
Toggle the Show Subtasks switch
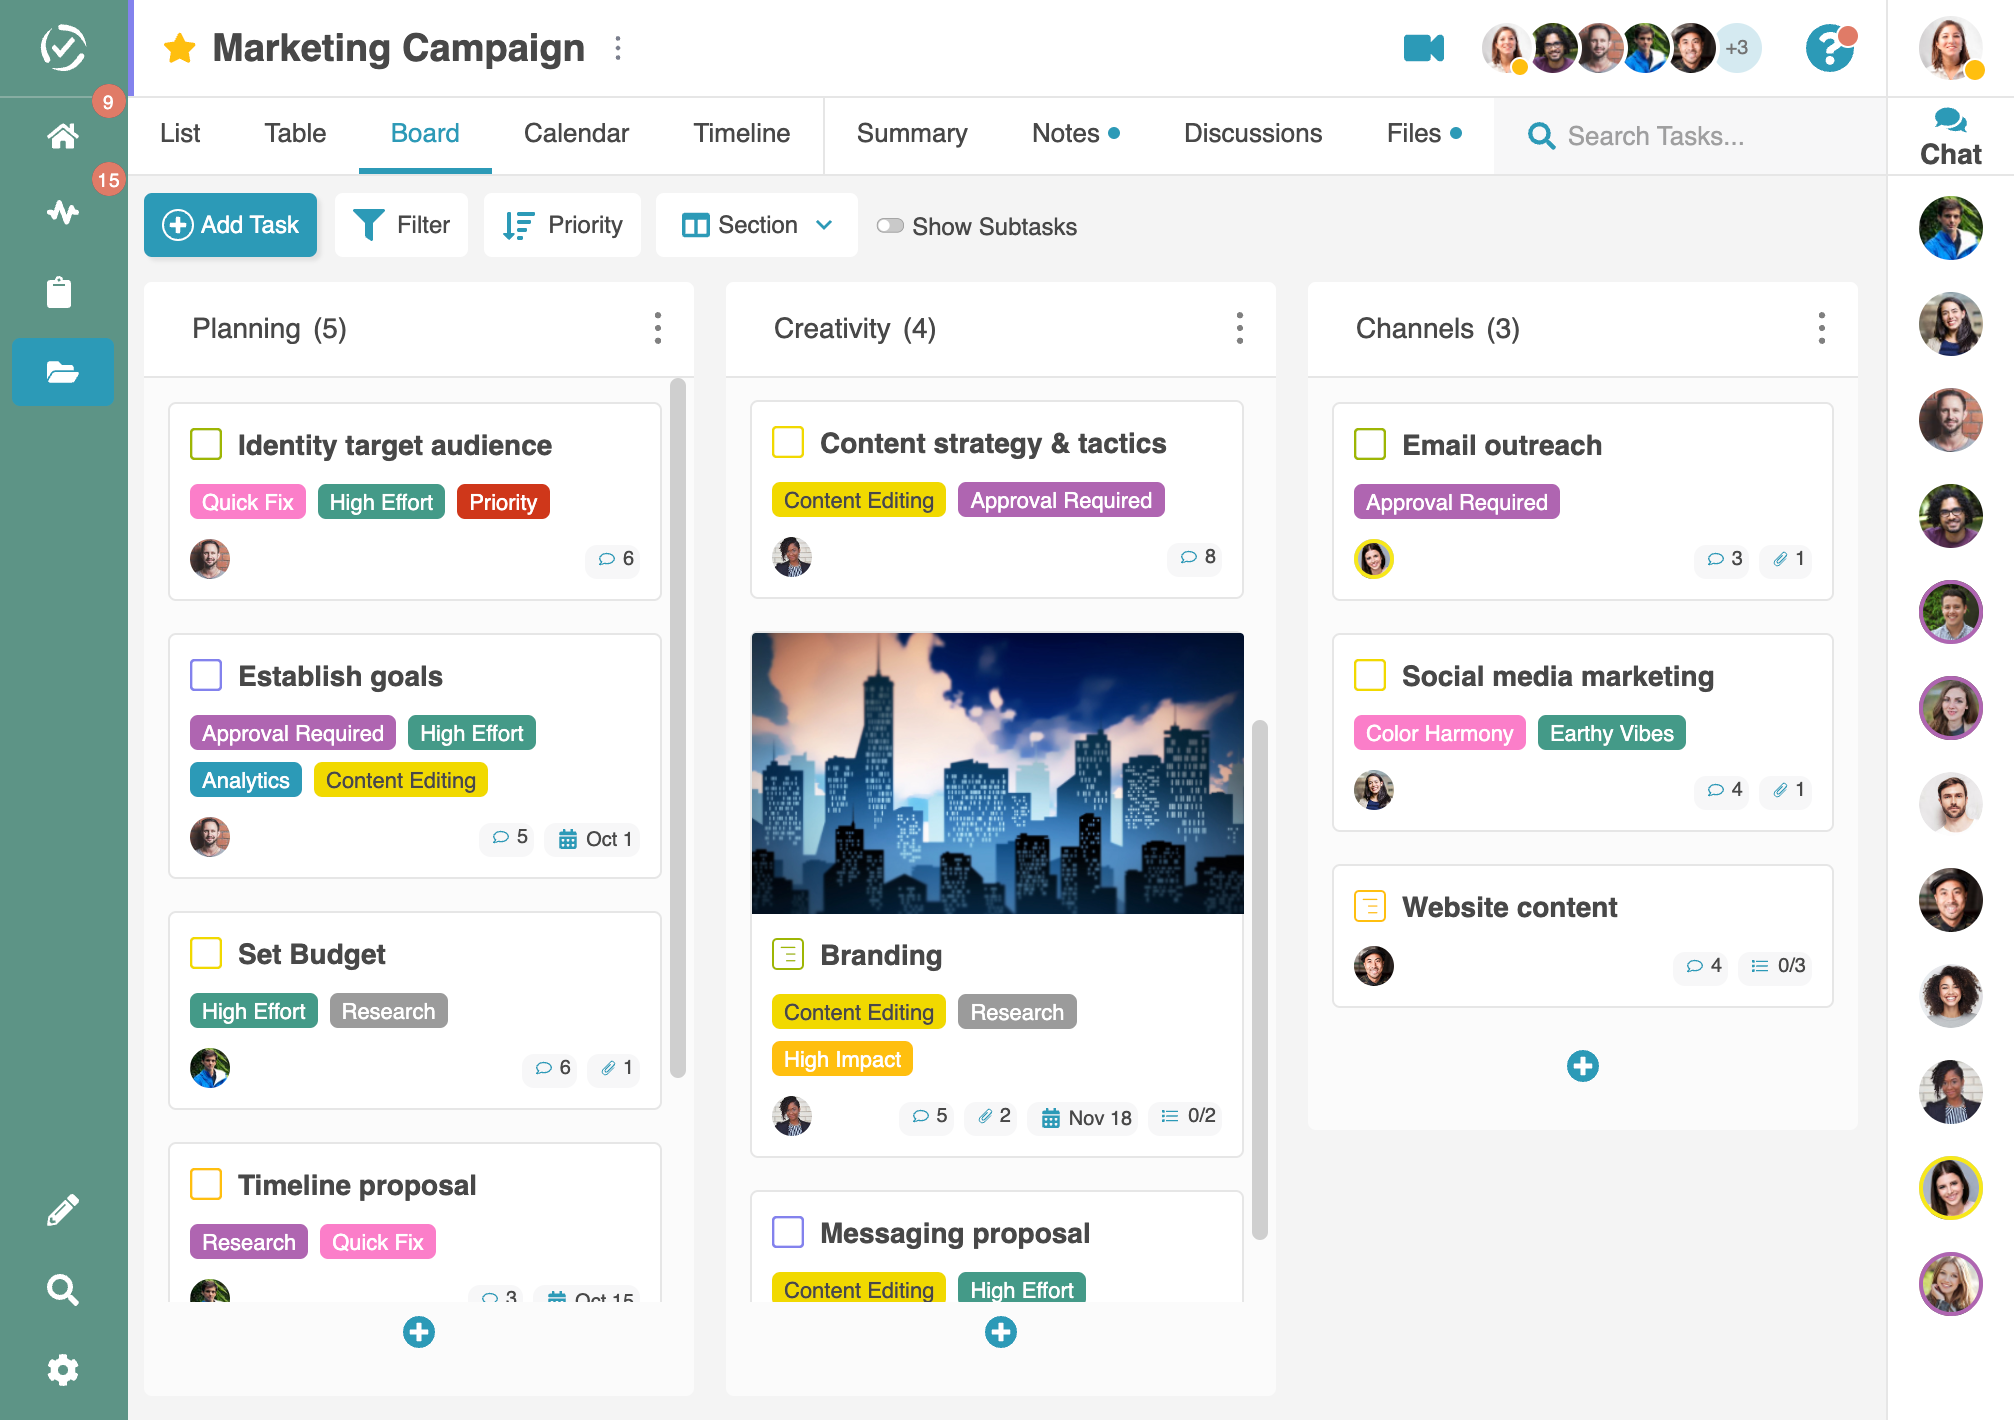click(x=890, y=226)
